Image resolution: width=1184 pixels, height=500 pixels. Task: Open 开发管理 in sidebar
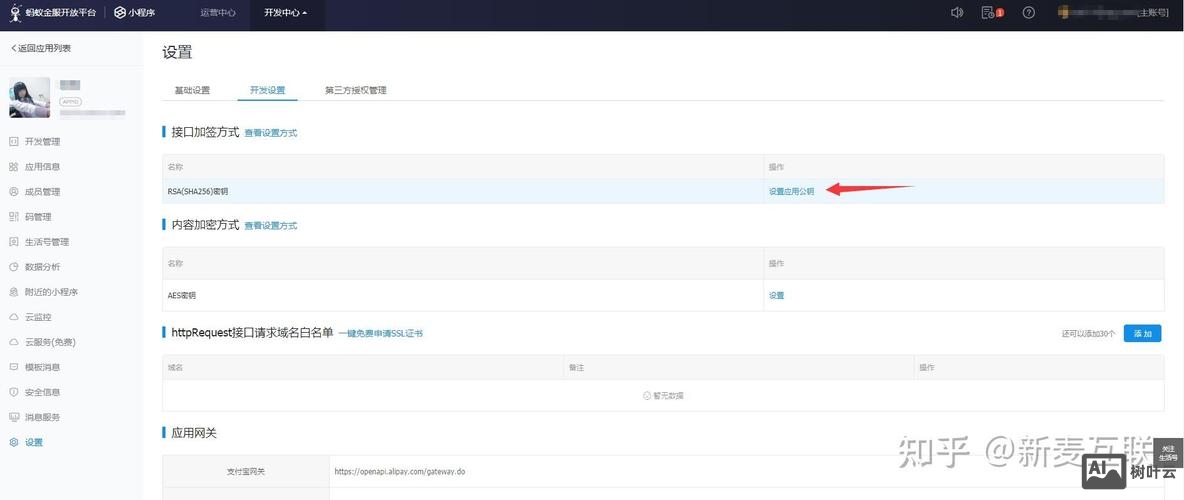42,141
